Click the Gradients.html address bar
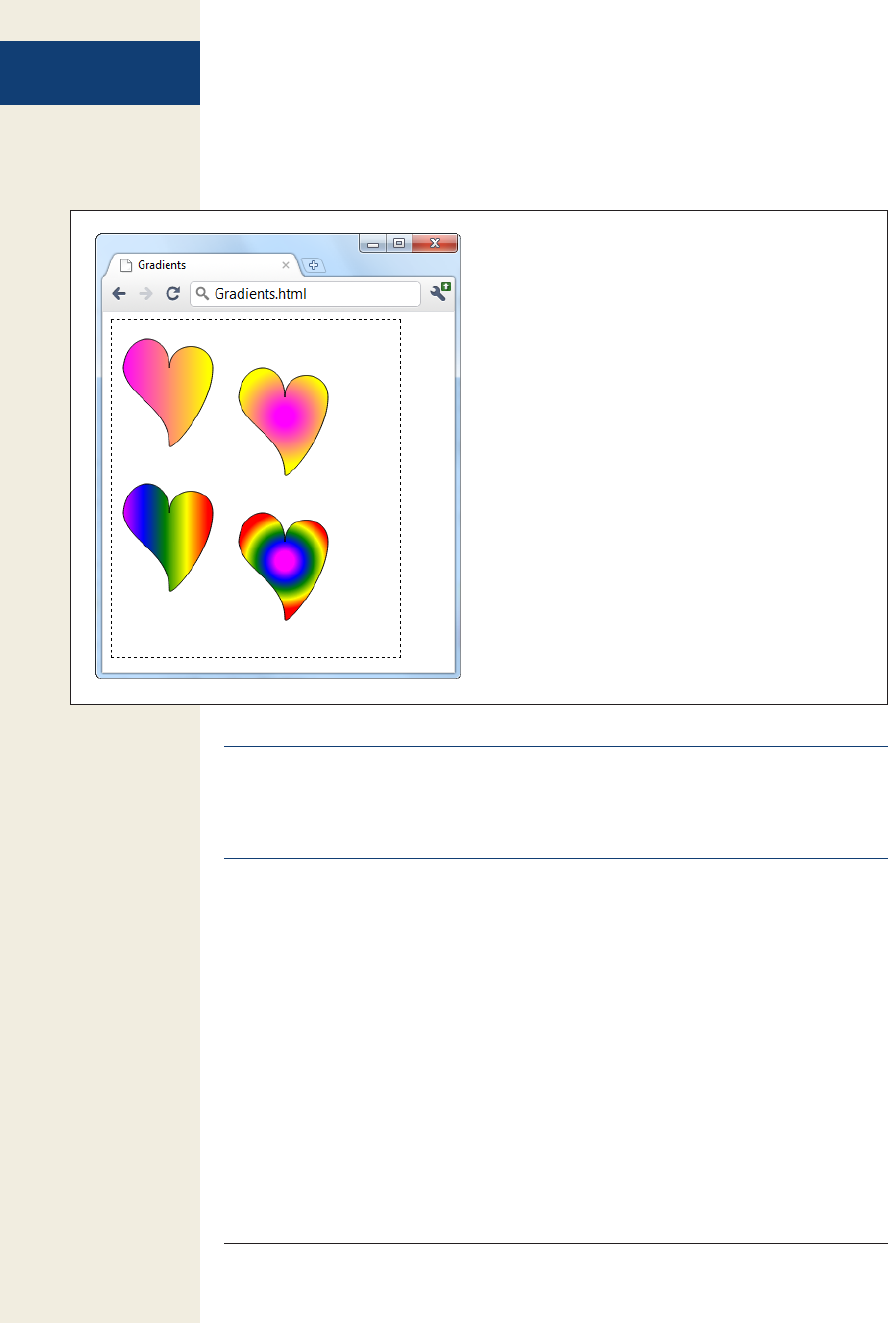Screen dimensions: 888x1323 coord(305,293)
